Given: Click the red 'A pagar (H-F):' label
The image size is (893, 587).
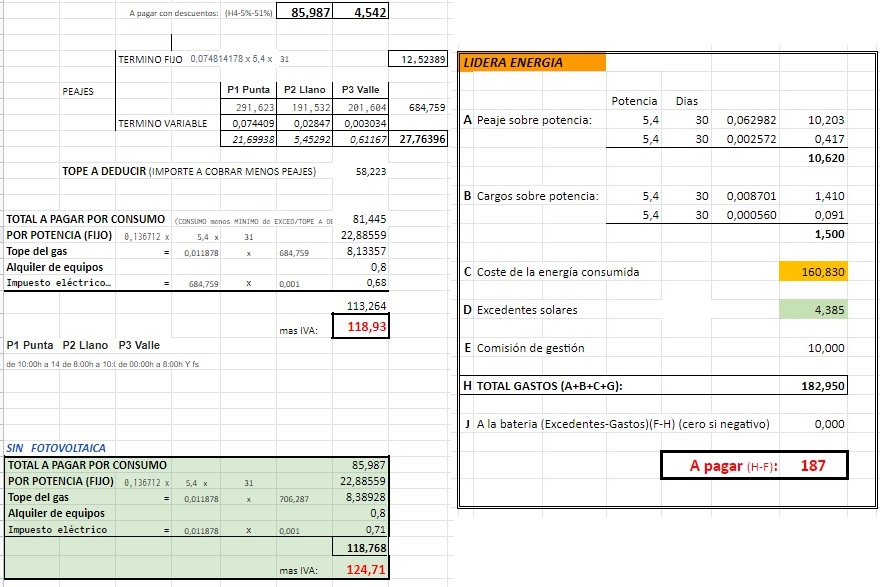Looking at the screenshot, I should (x=734, y=466).
